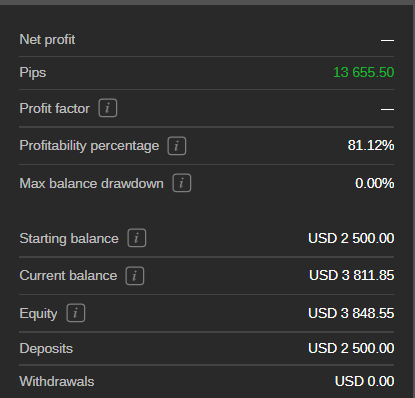Click the 81.12% profitability value

(x=371, y=145)
